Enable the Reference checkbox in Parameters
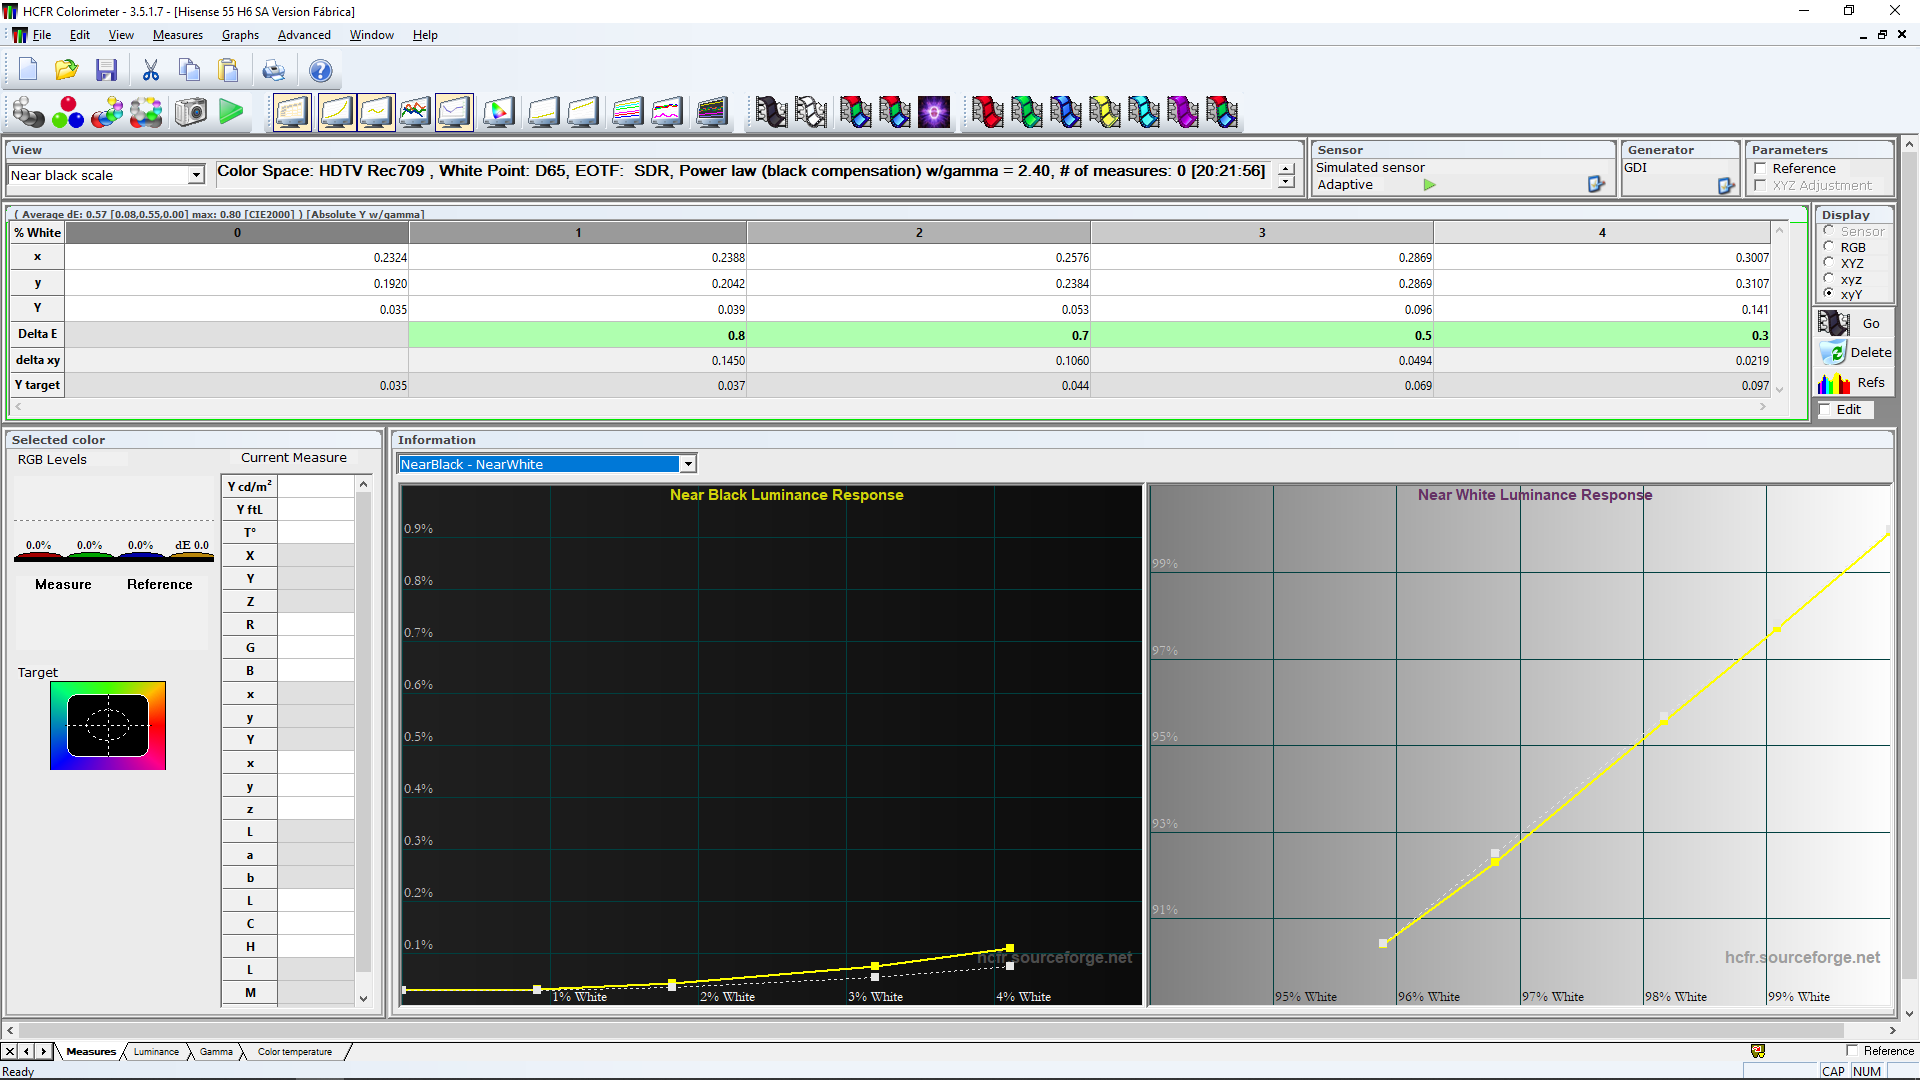The height and width of the screenshot is (1080, 1920). click(1760, 168)
